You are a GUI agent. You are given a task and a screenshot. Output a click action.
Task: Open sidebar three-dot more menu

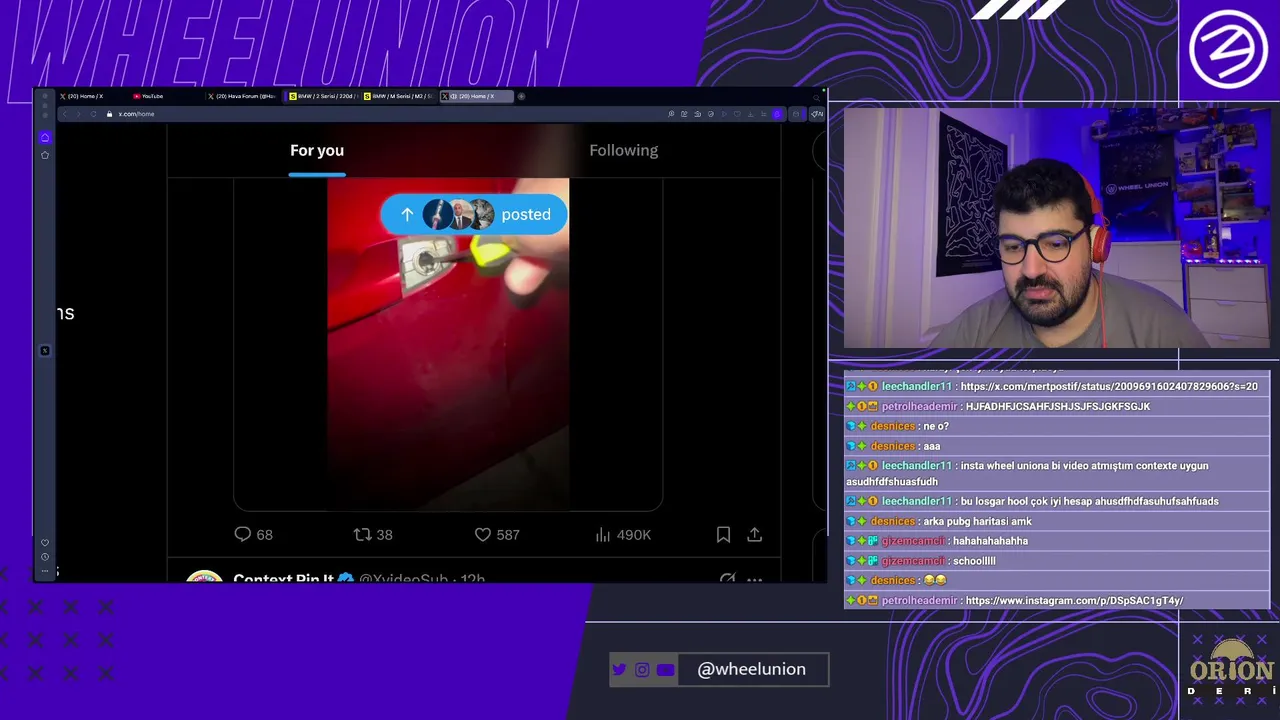pyautogui.click(x=45, y=571)
